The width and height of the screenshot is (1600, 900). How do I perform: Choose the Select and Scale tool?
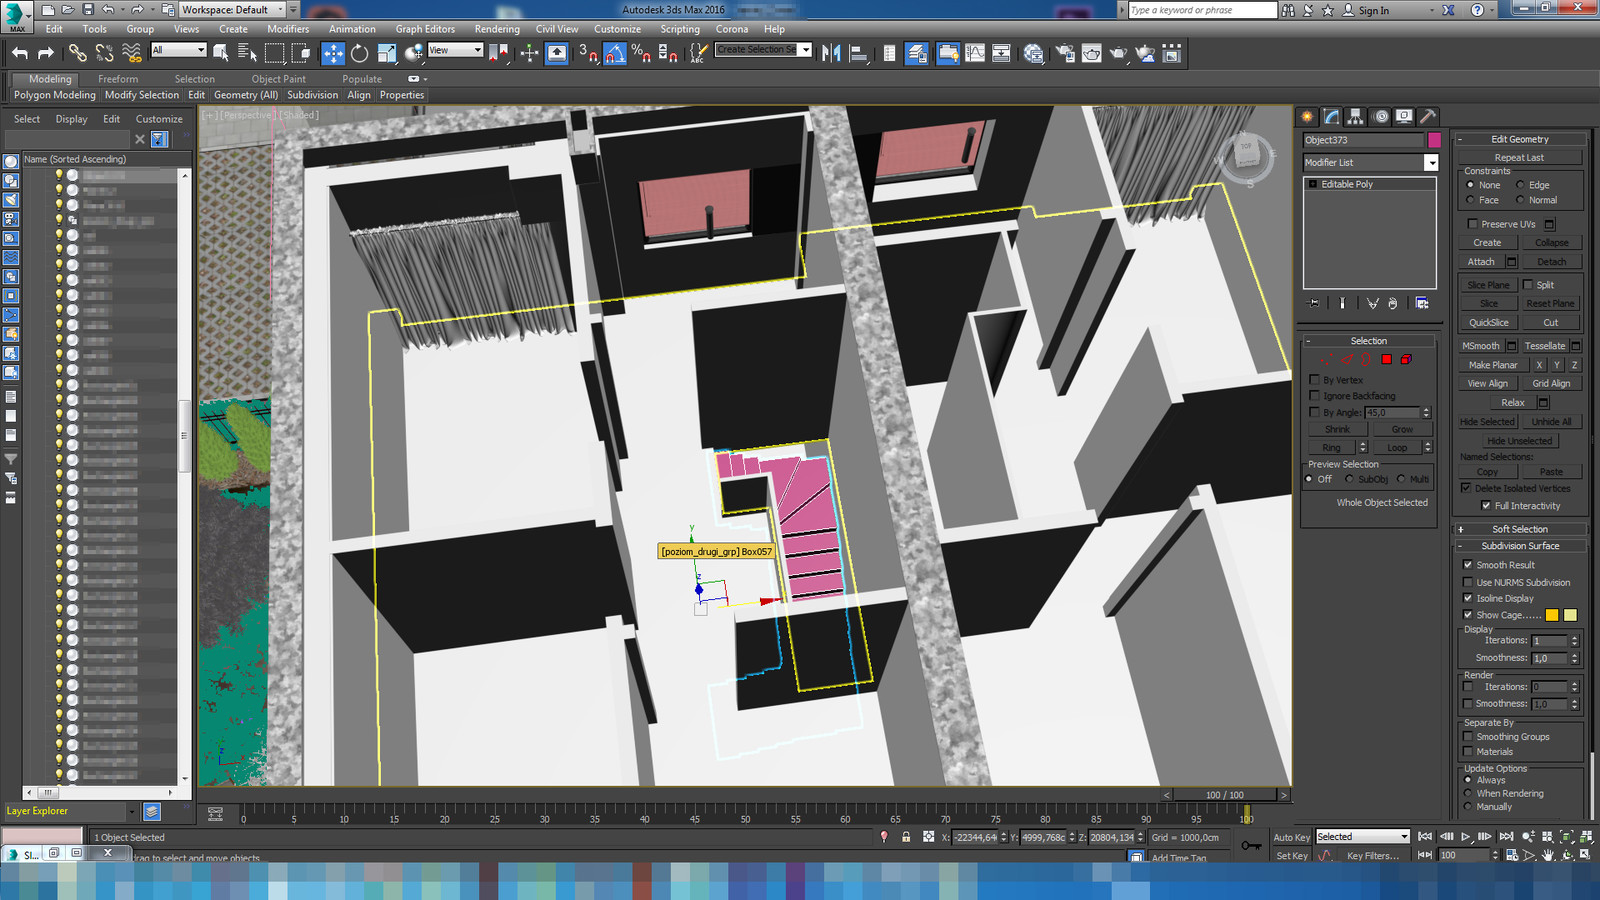[386, 53]
